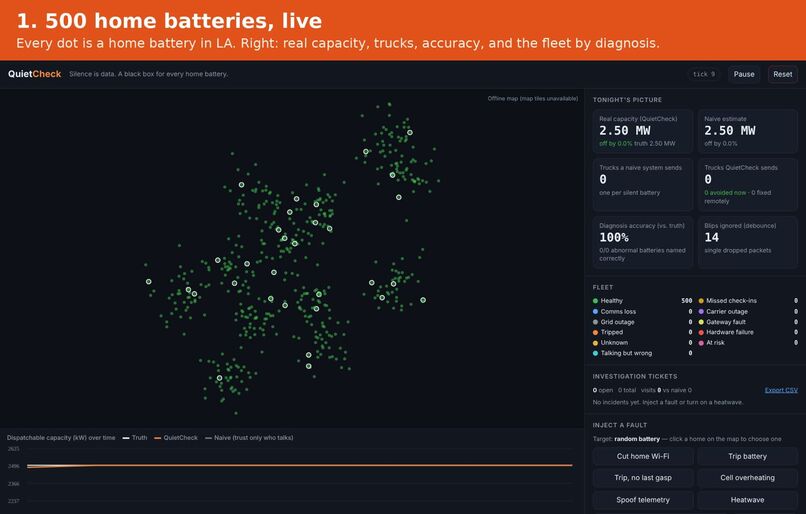This screenshot has height=514, width=806.
Task: Reset the simulation
Action: (x=782, y=74)
